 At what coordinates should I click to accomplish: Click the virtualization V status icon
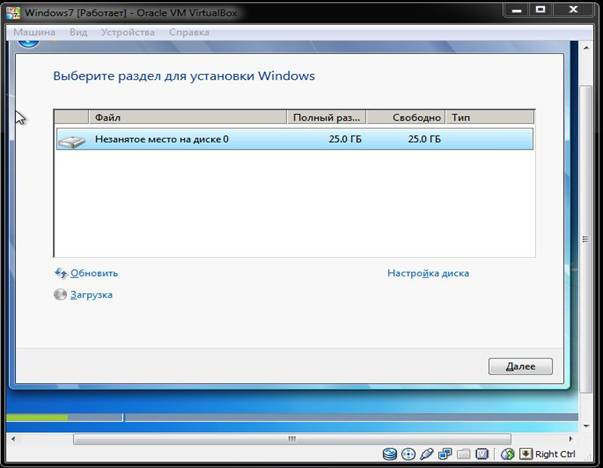(482, 454)
